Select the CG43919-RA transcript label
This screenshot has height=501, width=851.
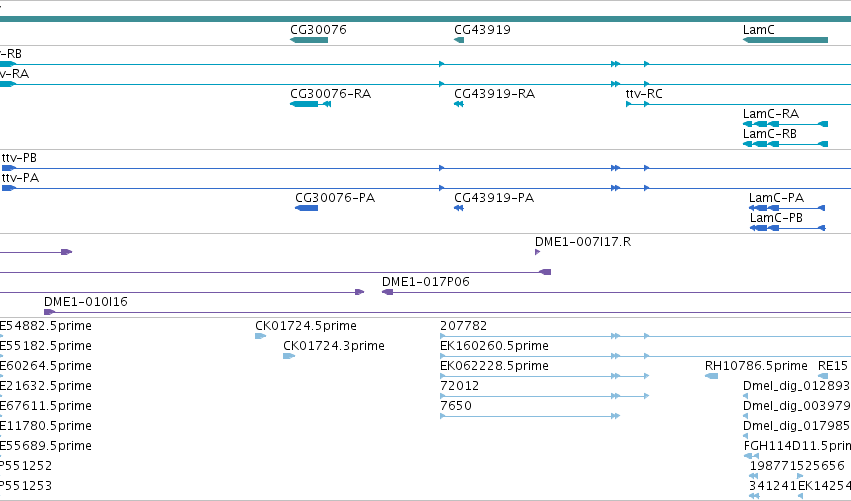click(494, 94)
